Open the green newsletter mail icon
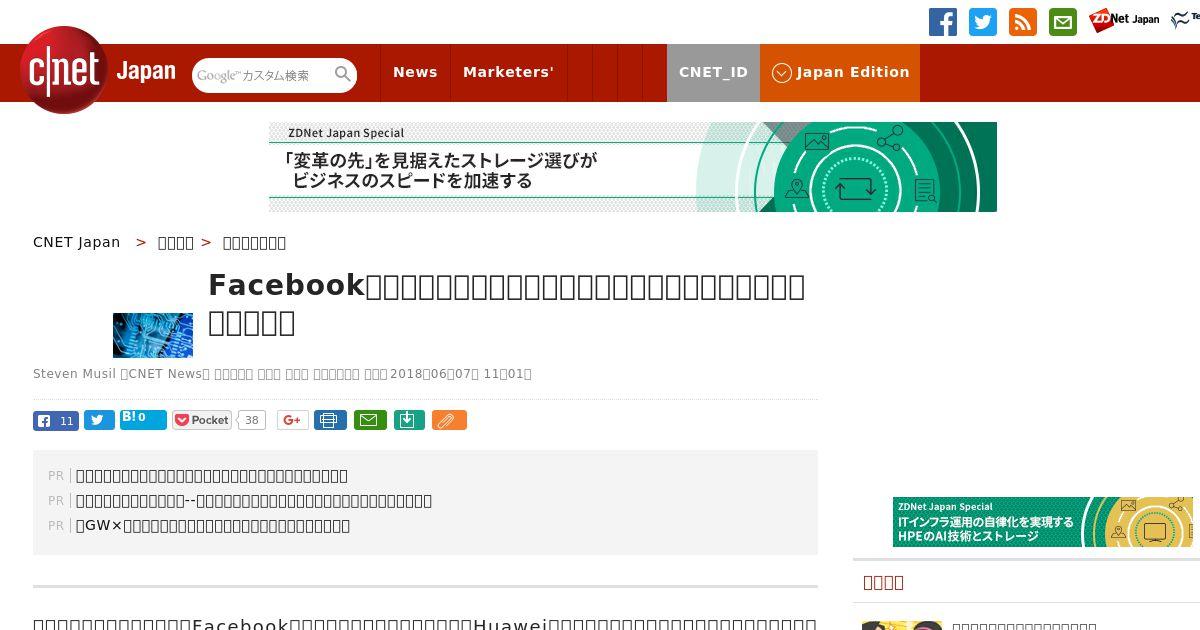The width and height of the screenshot is (1200, 630). (x=1063, y=22)
